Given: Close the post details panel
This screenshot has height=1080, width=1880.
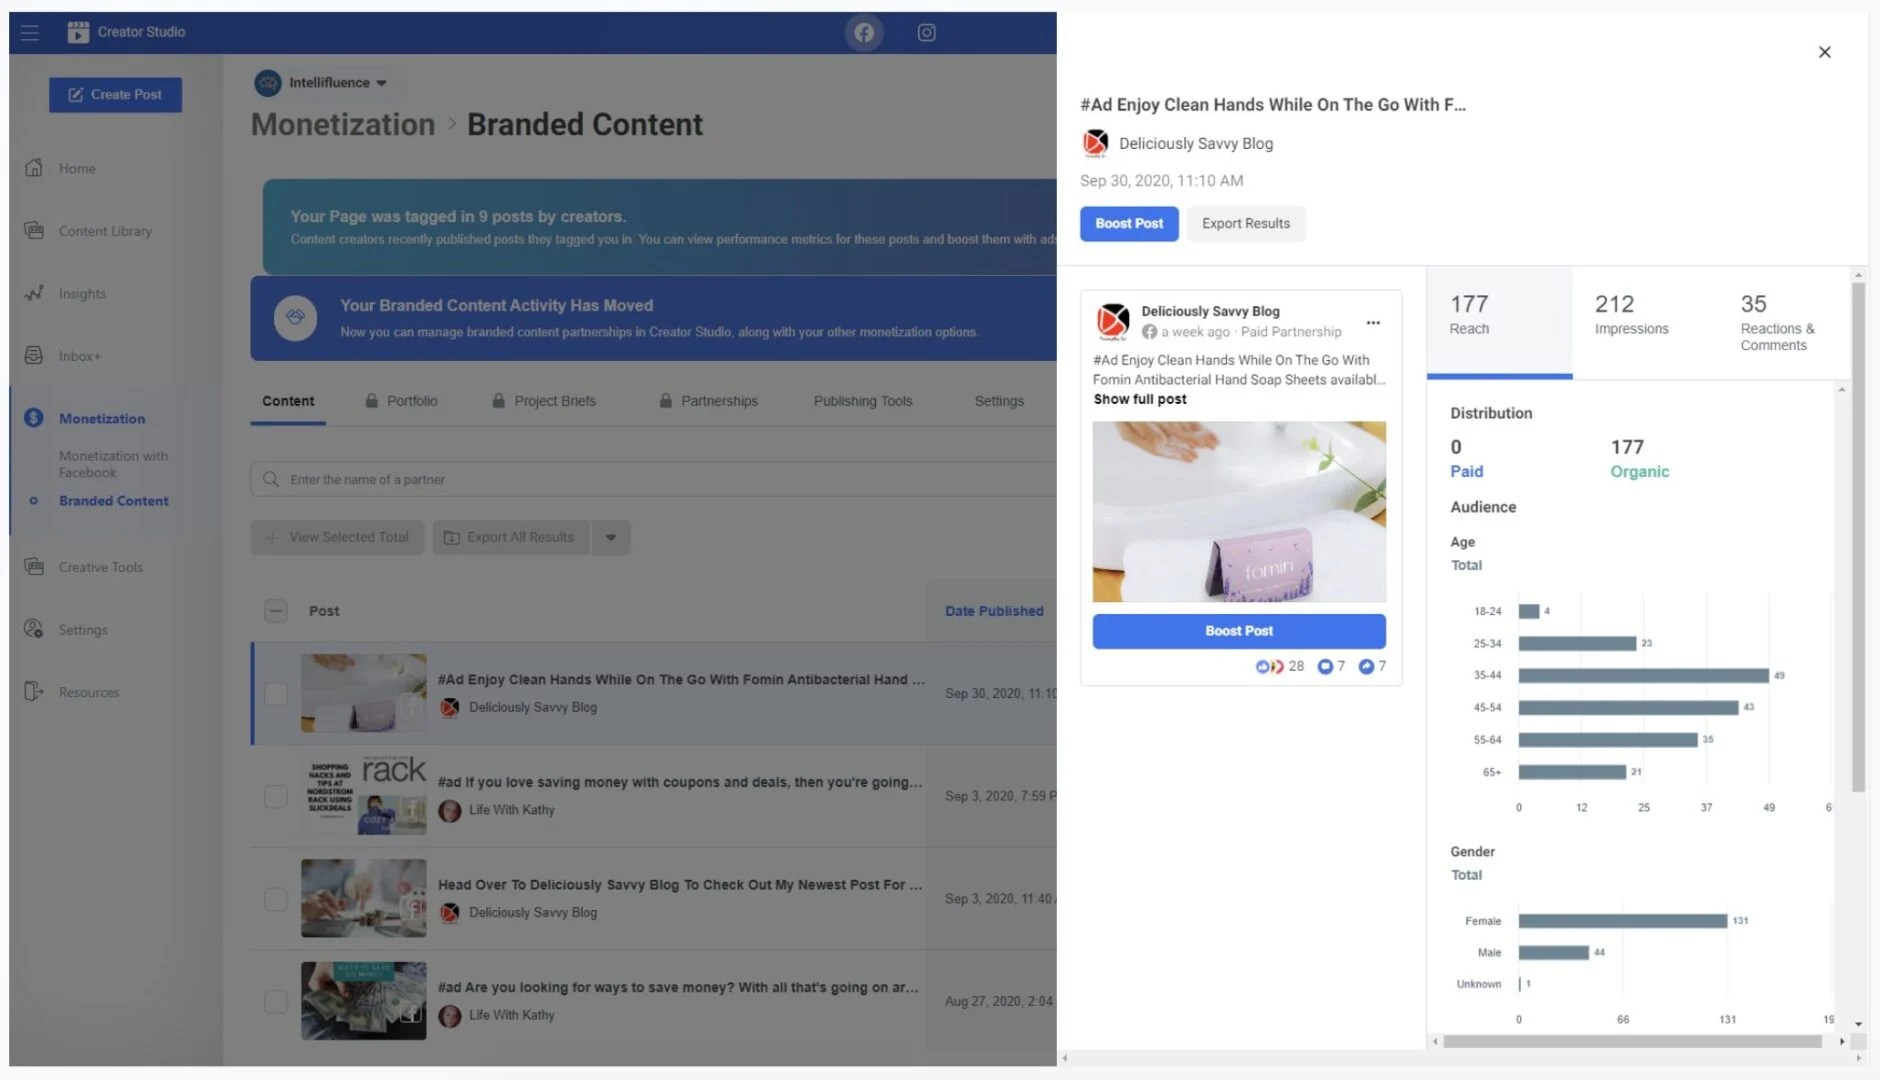Looking at the screenshot, I should point(1824,52).
